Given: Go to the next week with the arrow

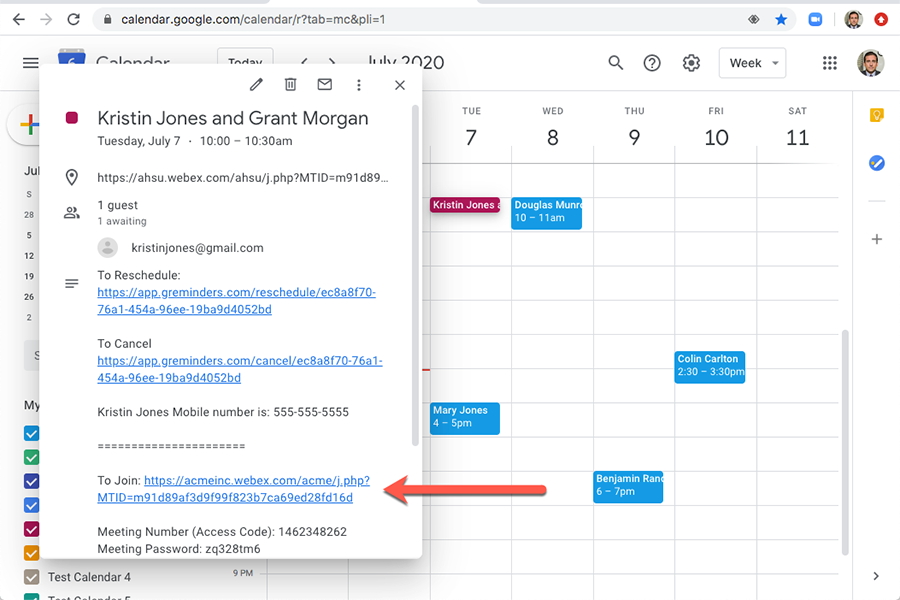Looking at the screenshot, I should 332,62.
